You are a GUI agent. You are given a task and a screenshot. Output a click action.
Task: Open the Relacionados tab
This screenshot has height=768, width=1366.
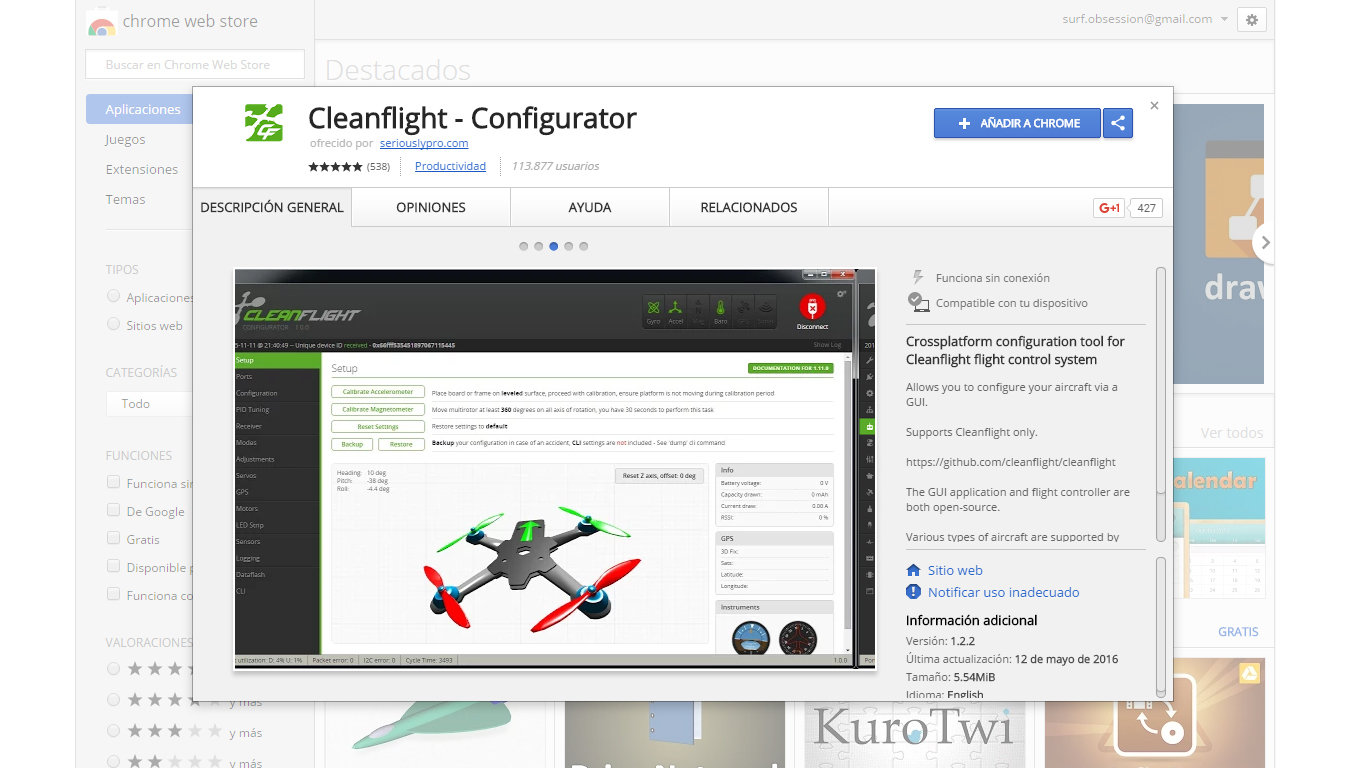point(749,207)
